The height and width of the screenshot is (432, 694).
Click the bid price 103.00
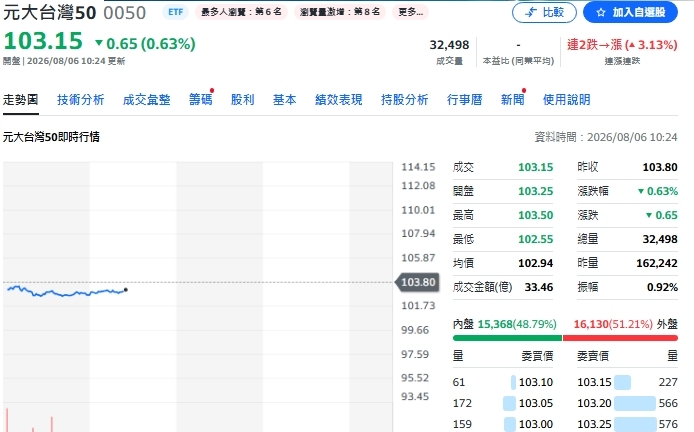[x=536, y=424]
